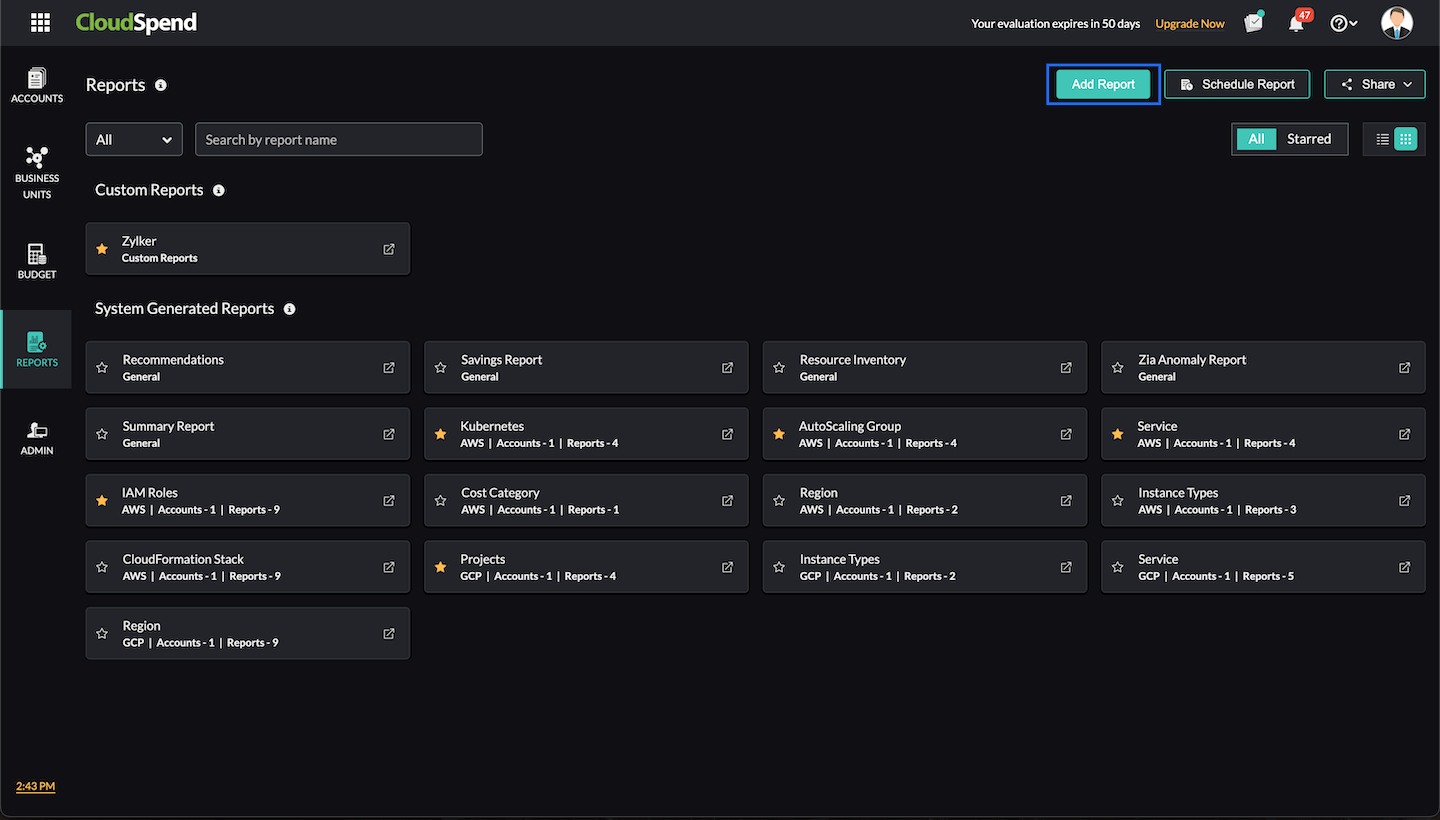Open the All filter dropdown
The width and height of the screenshot is (1440, 820).
click(x=134, y=140)
